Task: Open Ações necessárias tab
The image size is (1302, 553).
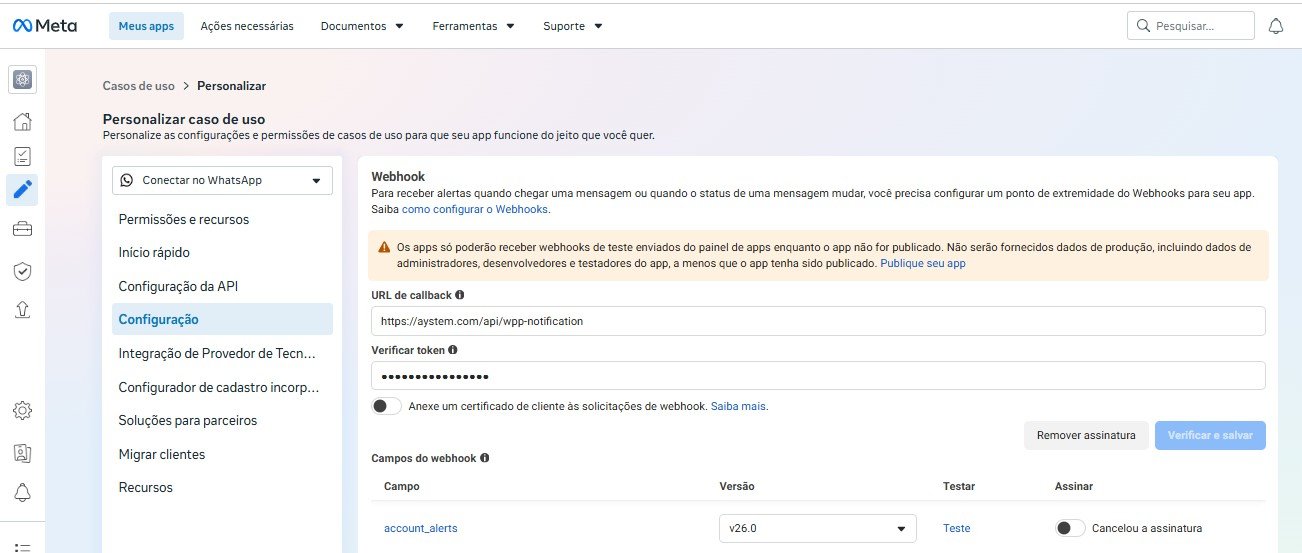Action: (247, 26)
